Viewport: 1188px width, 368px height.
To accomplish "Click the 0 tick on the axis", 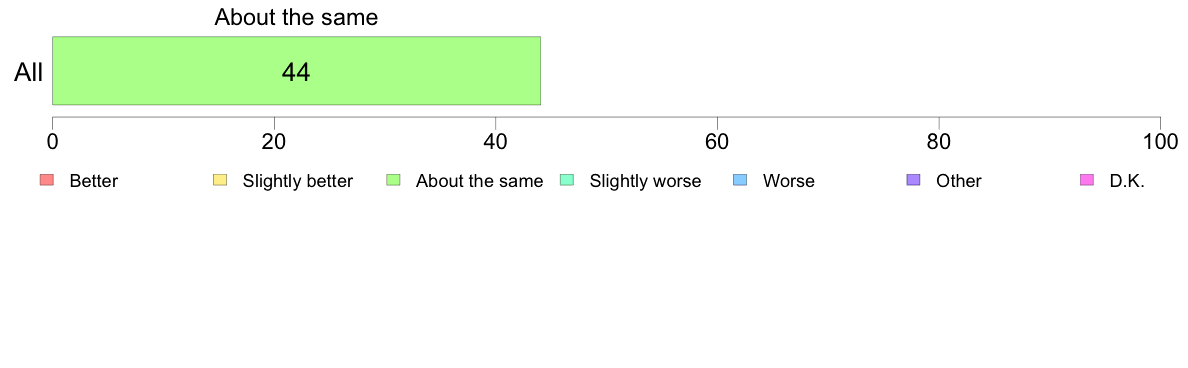I will pyautogui.click(x=52, y=142).
